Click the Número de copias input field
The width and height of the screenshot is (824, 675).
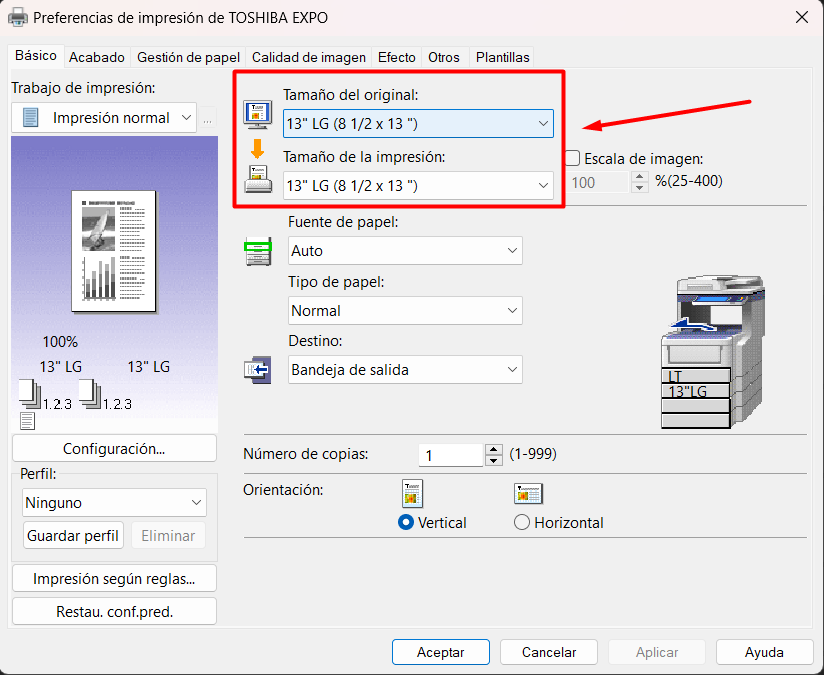[x=451, y=455]
